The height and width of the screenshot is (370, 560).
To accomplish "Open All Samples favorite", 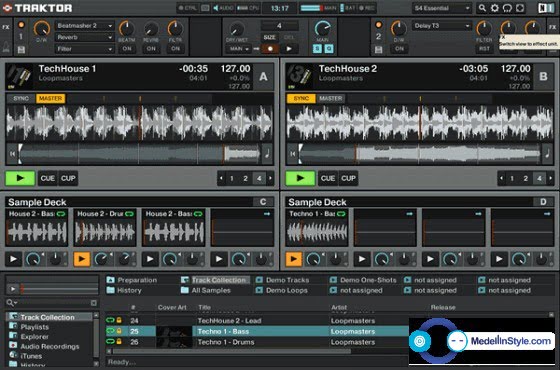I will click(x=206, y=290).
